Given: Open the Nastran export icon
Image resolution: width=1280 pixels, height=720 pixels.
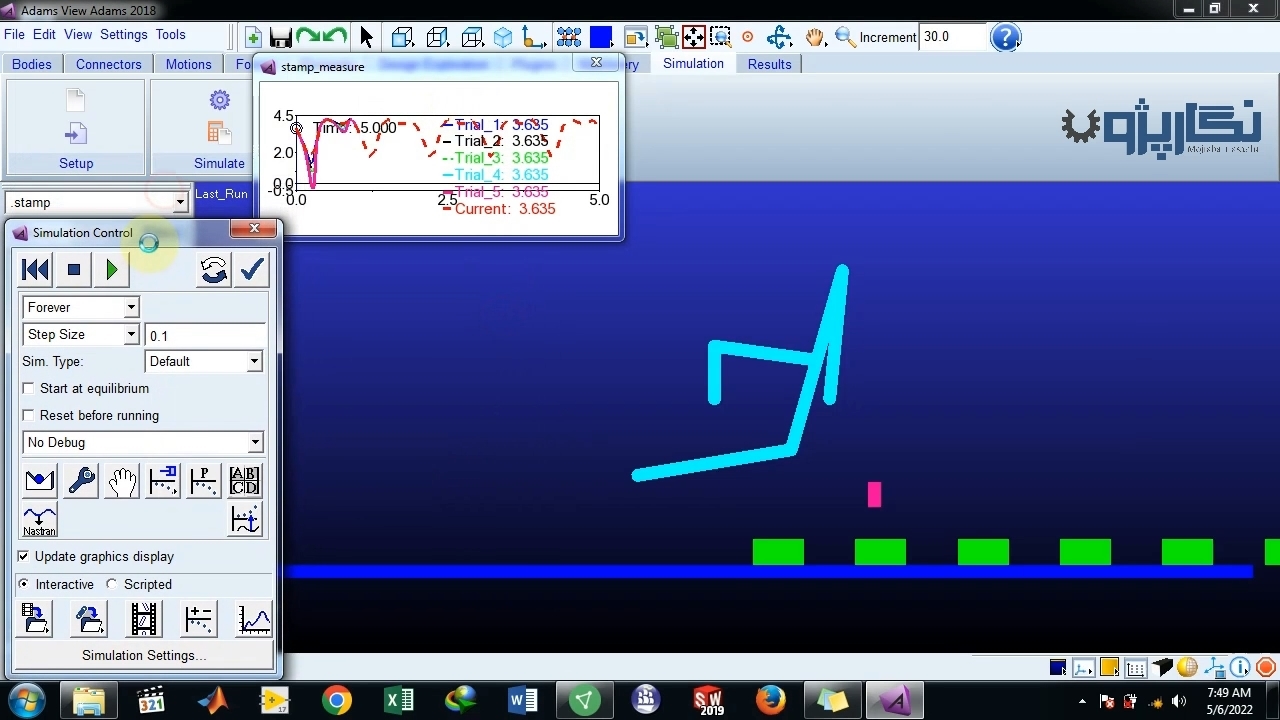Looking at the screenshot, I should (40, 521).
